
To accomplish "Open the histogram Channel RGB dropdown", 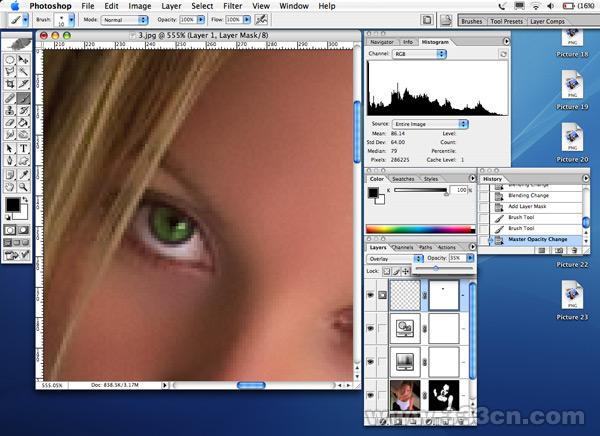I will point(418,55).
